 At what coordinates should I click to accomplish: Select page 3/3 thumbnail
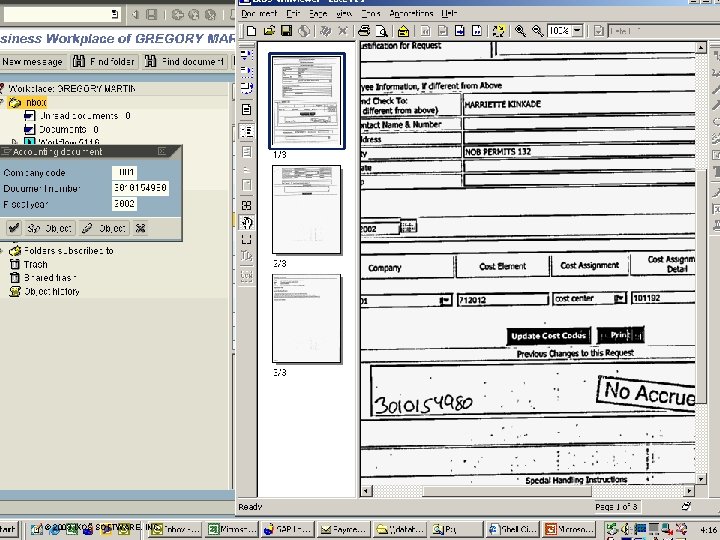coord(307,318)
